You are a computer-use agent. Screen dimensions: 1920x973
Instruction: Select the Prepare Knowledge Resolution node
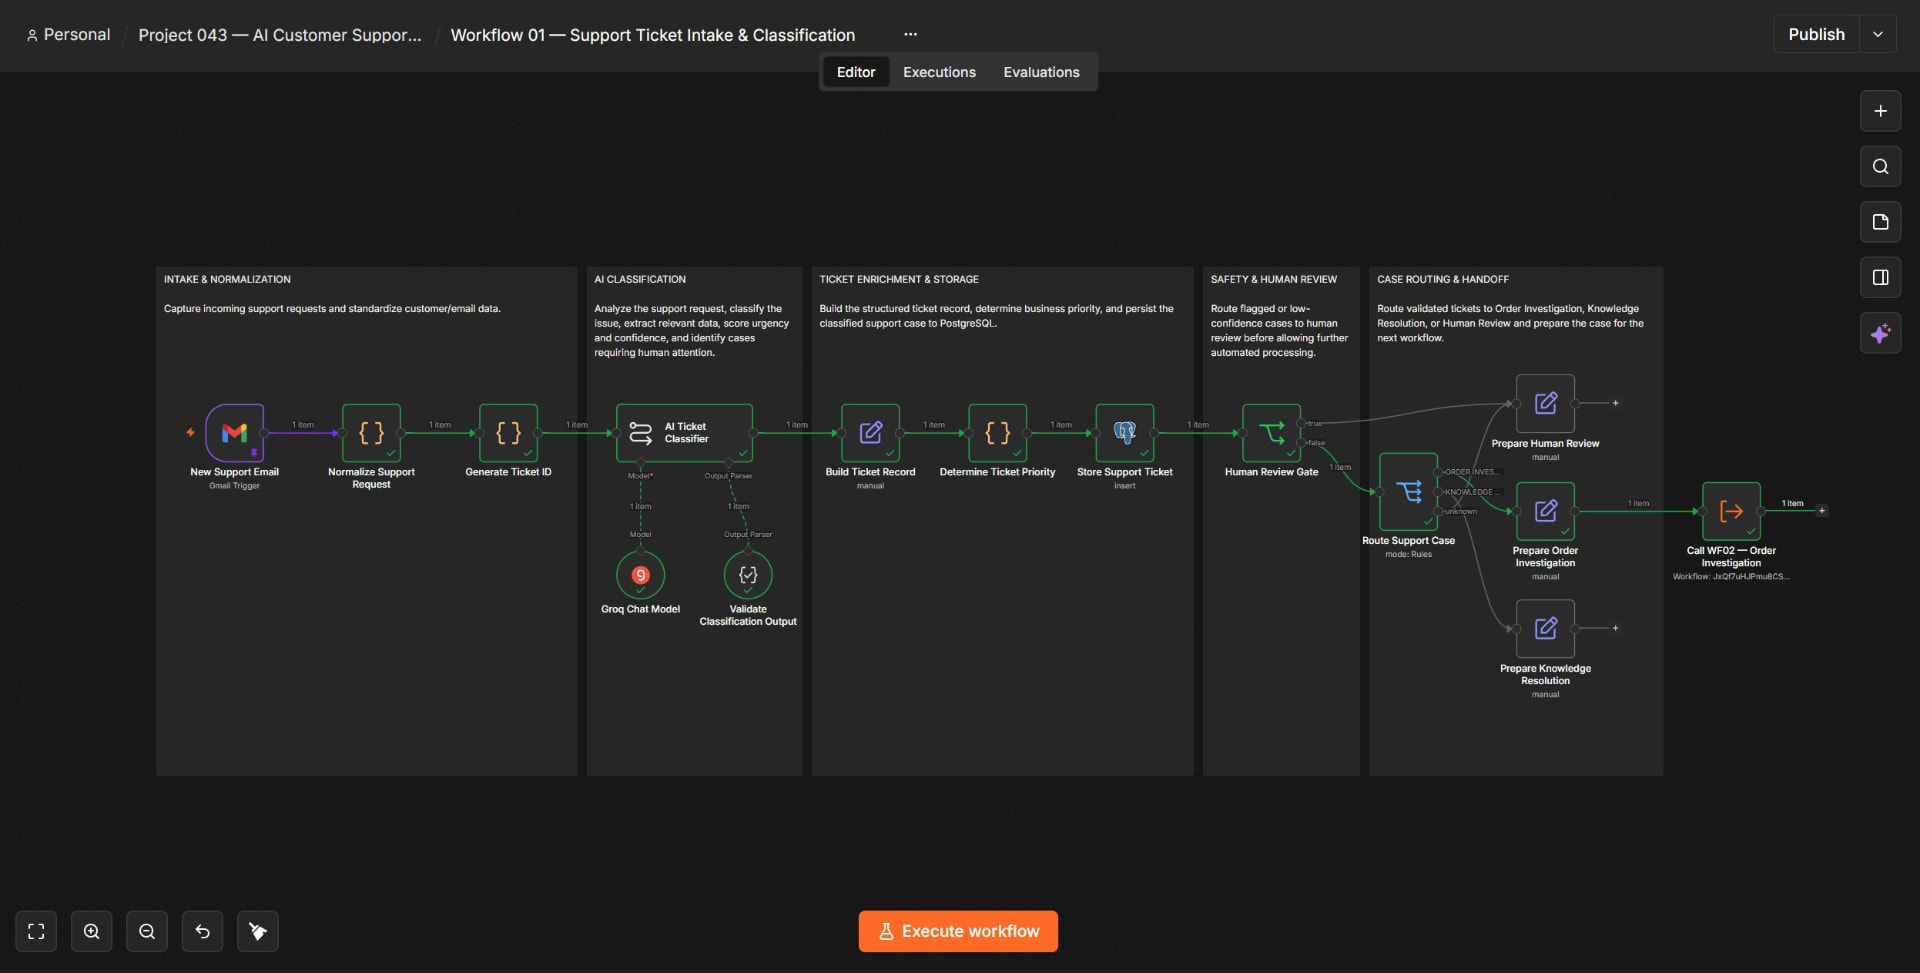(x=1546, y=629)
